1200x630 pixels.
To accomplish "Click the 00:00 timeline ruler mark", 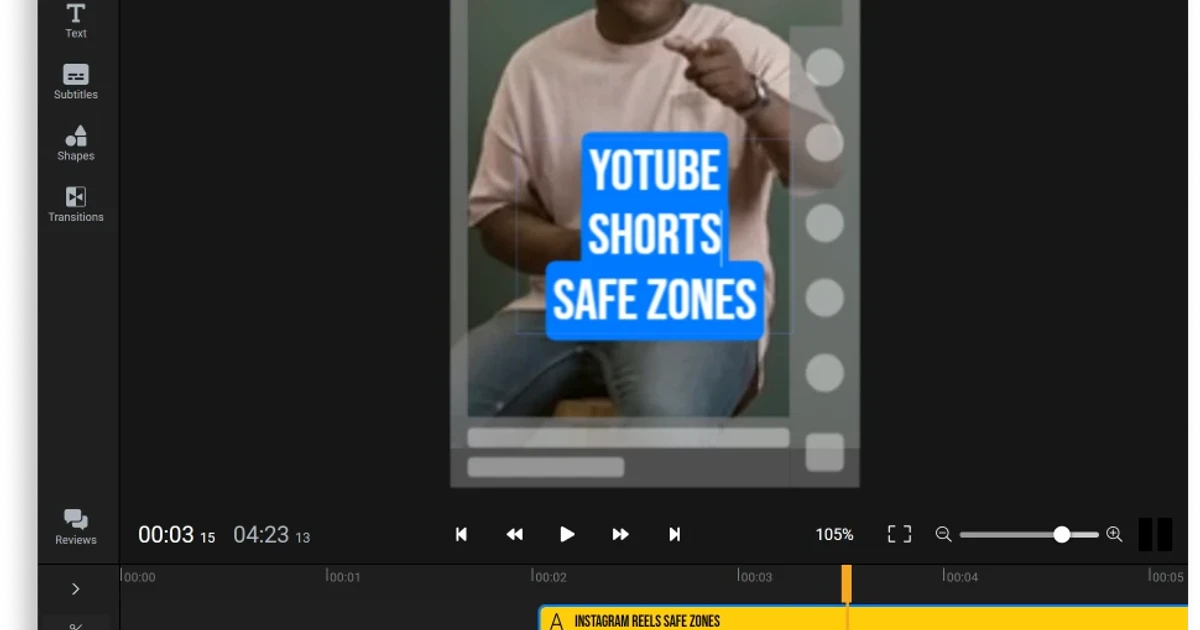I will pos(138,576).
